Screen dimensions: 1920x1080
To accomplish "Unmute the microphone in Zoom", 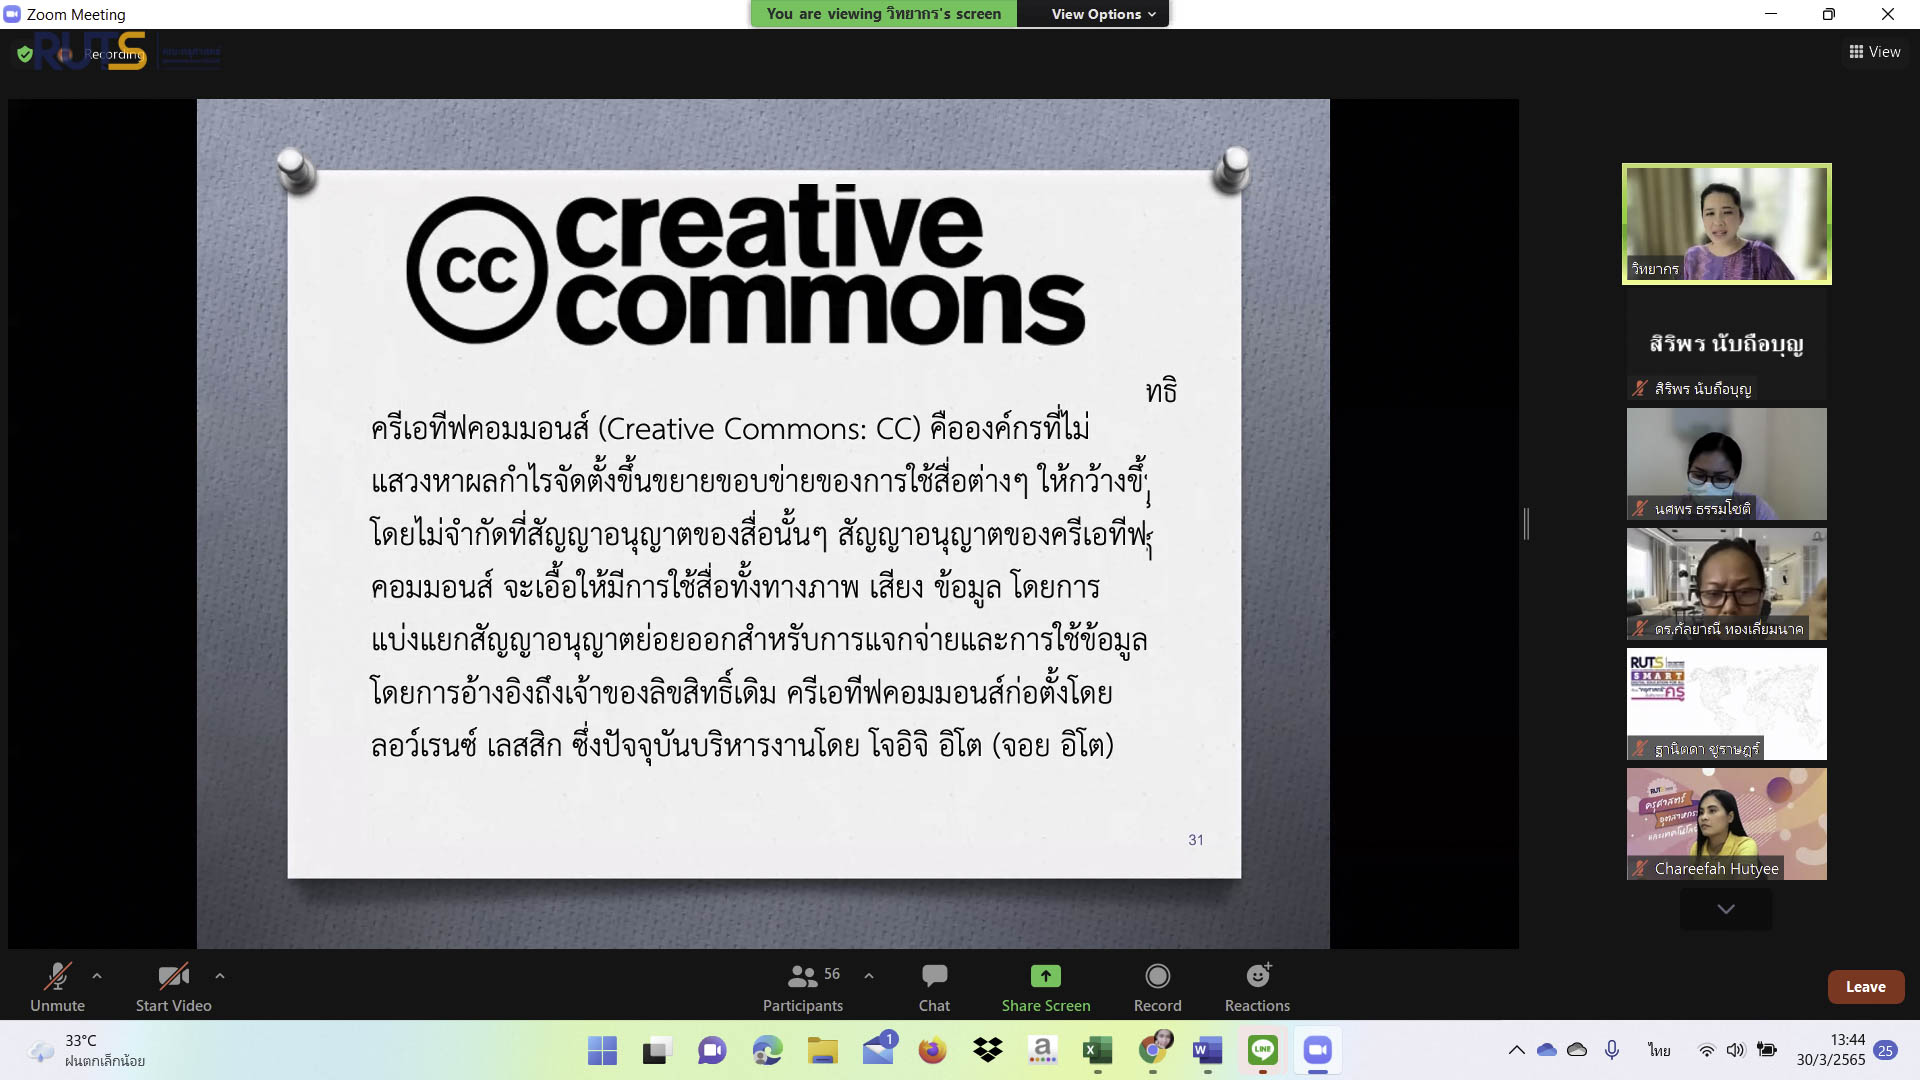I will (57, 986).
